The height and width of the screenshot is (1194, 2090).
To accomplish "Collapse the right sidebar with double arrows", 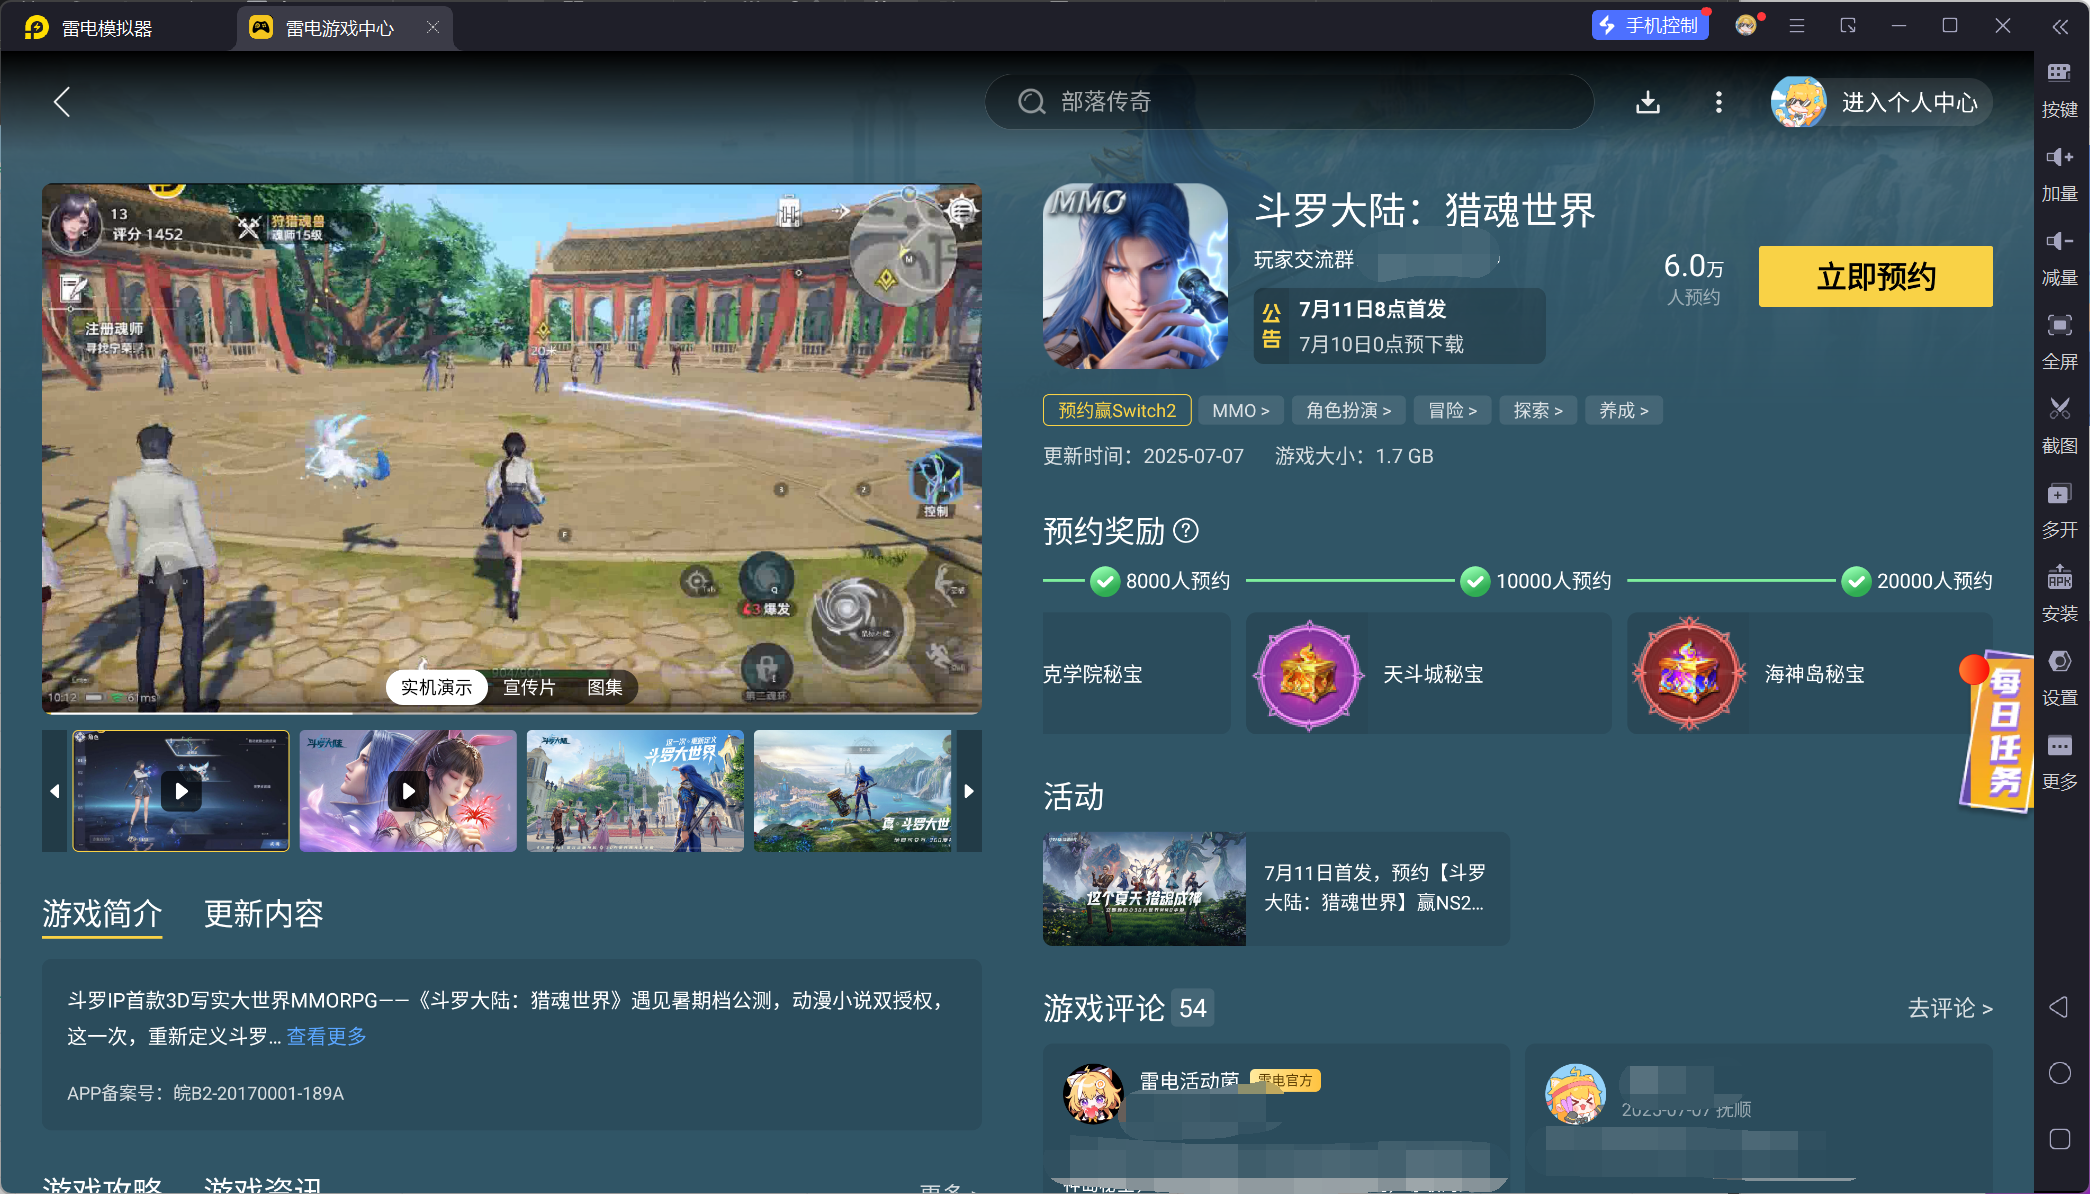I will 2060,27.
